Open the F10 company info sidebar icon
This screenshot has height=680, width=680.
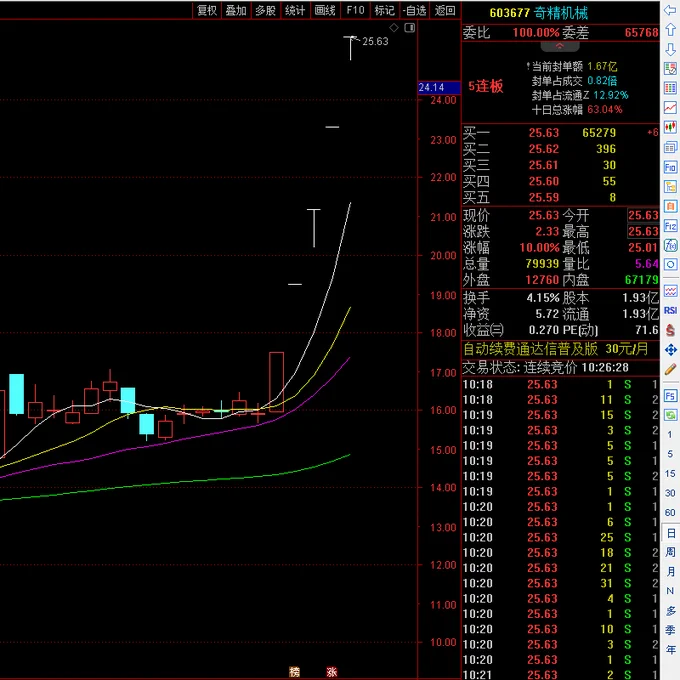coord(670,167)
